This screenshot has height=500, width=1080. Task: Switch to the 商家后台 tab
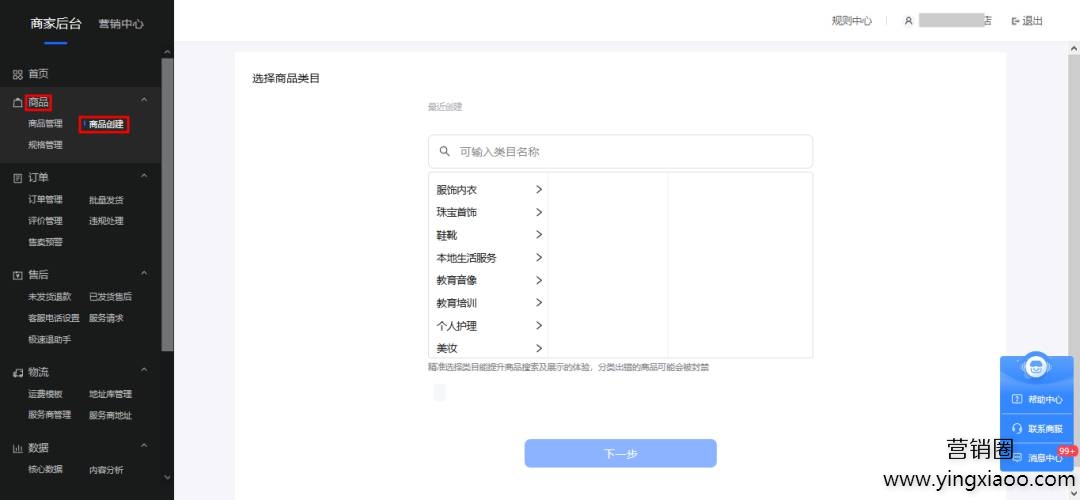(x=56, y=23)
